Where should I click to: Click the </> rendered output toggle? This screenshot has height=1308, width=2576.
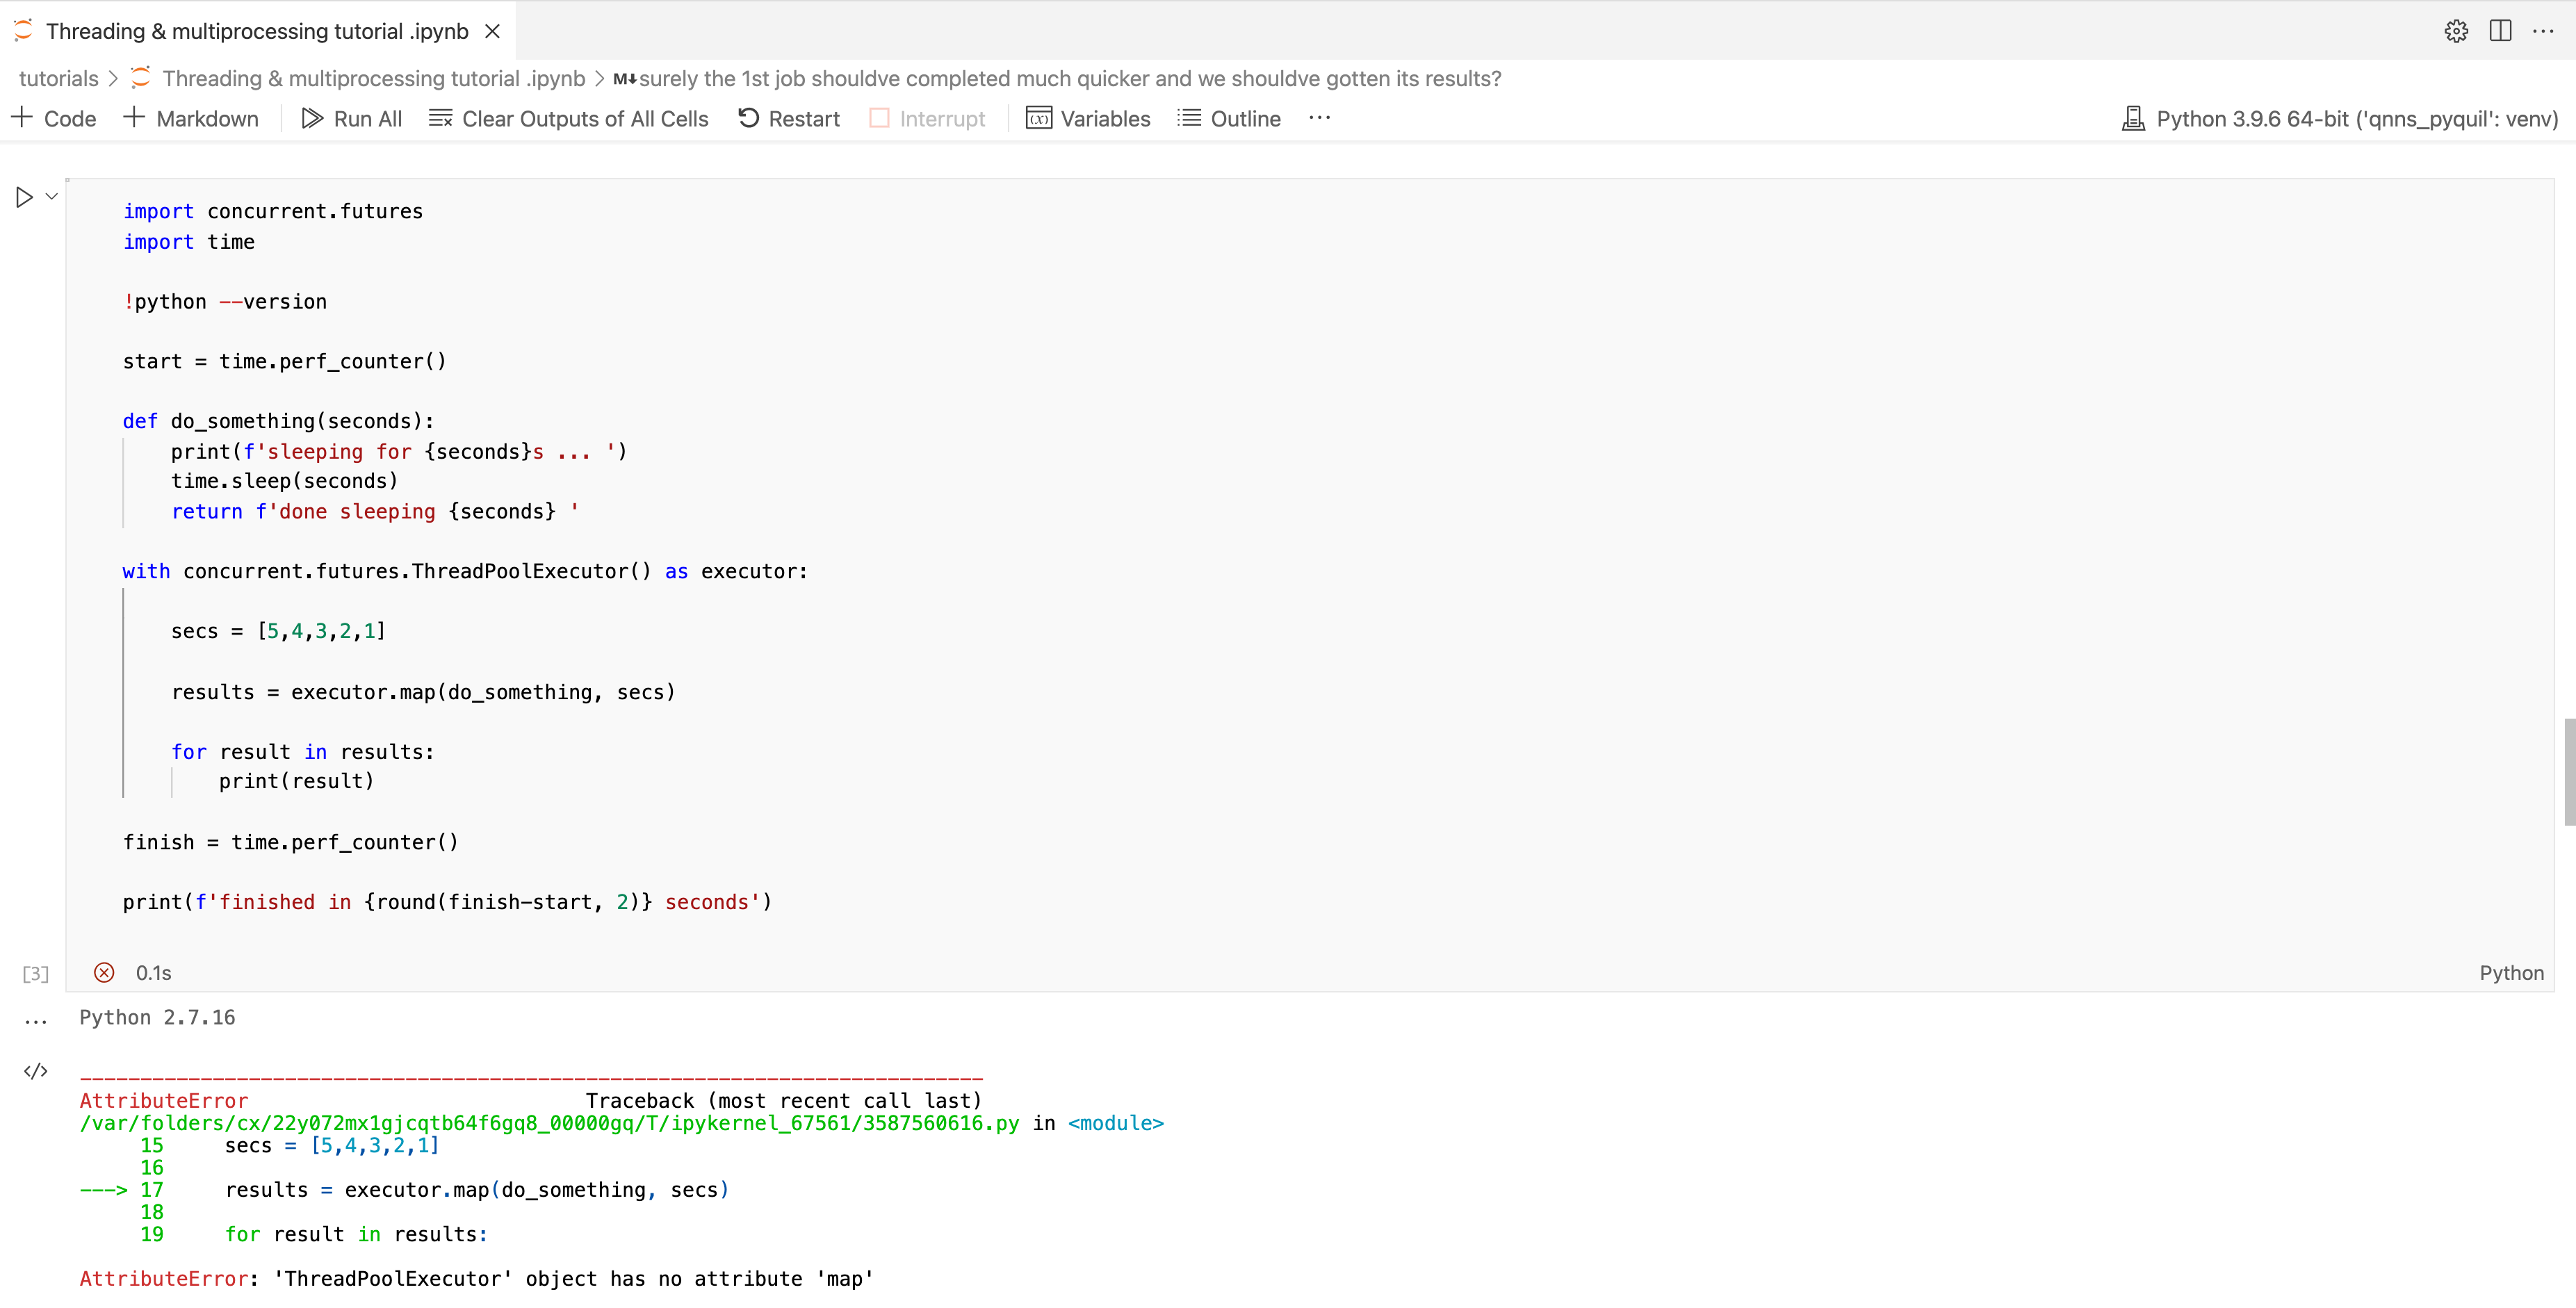pos(36,1070)
